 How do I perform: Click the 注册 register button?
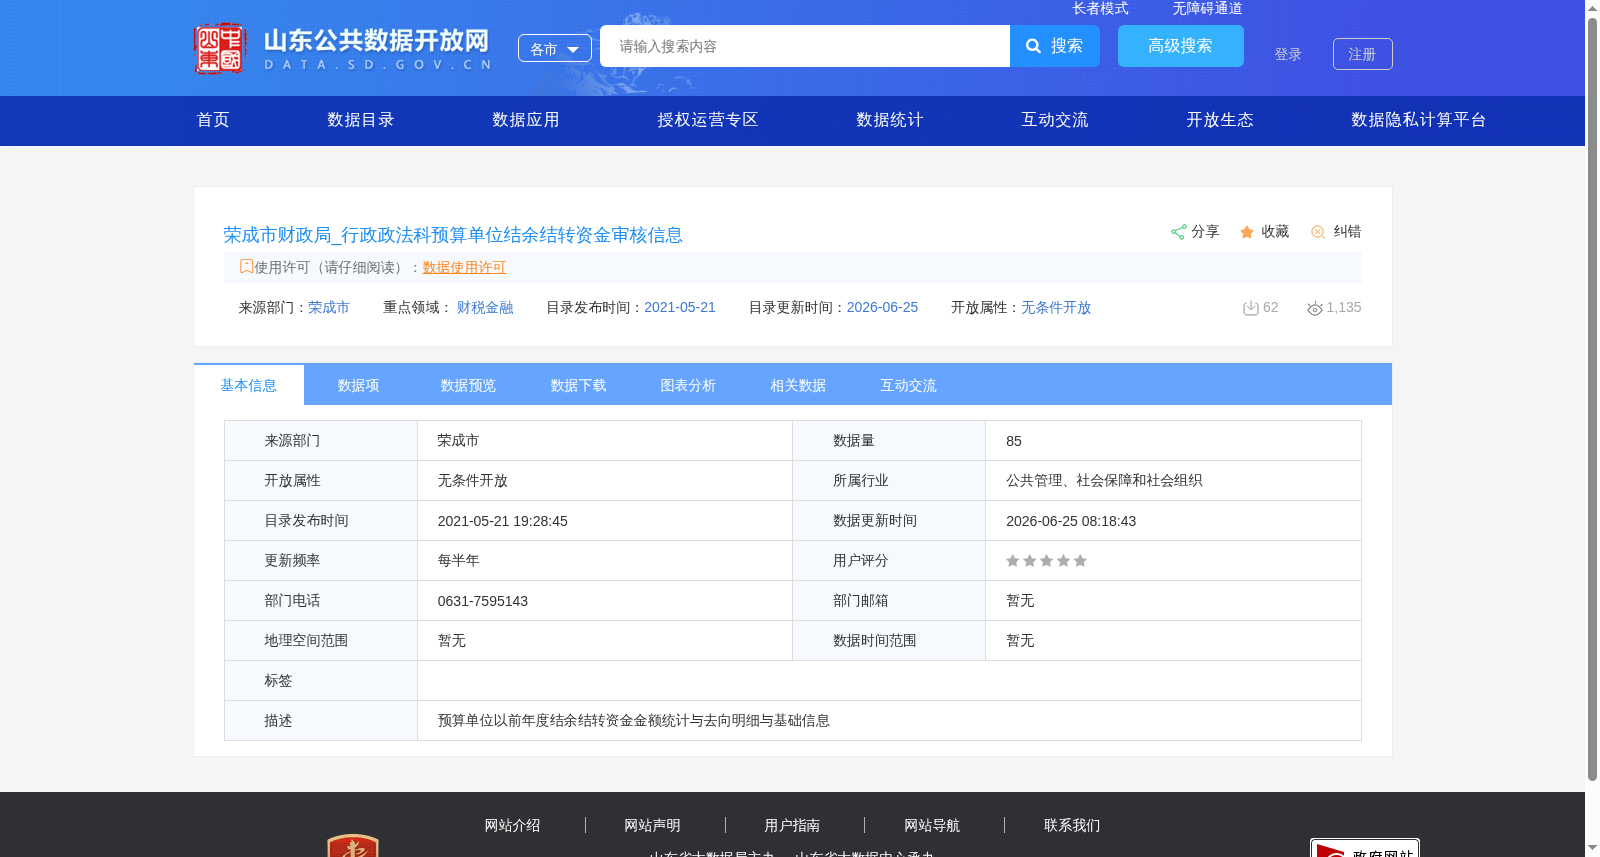point(1363,54)
